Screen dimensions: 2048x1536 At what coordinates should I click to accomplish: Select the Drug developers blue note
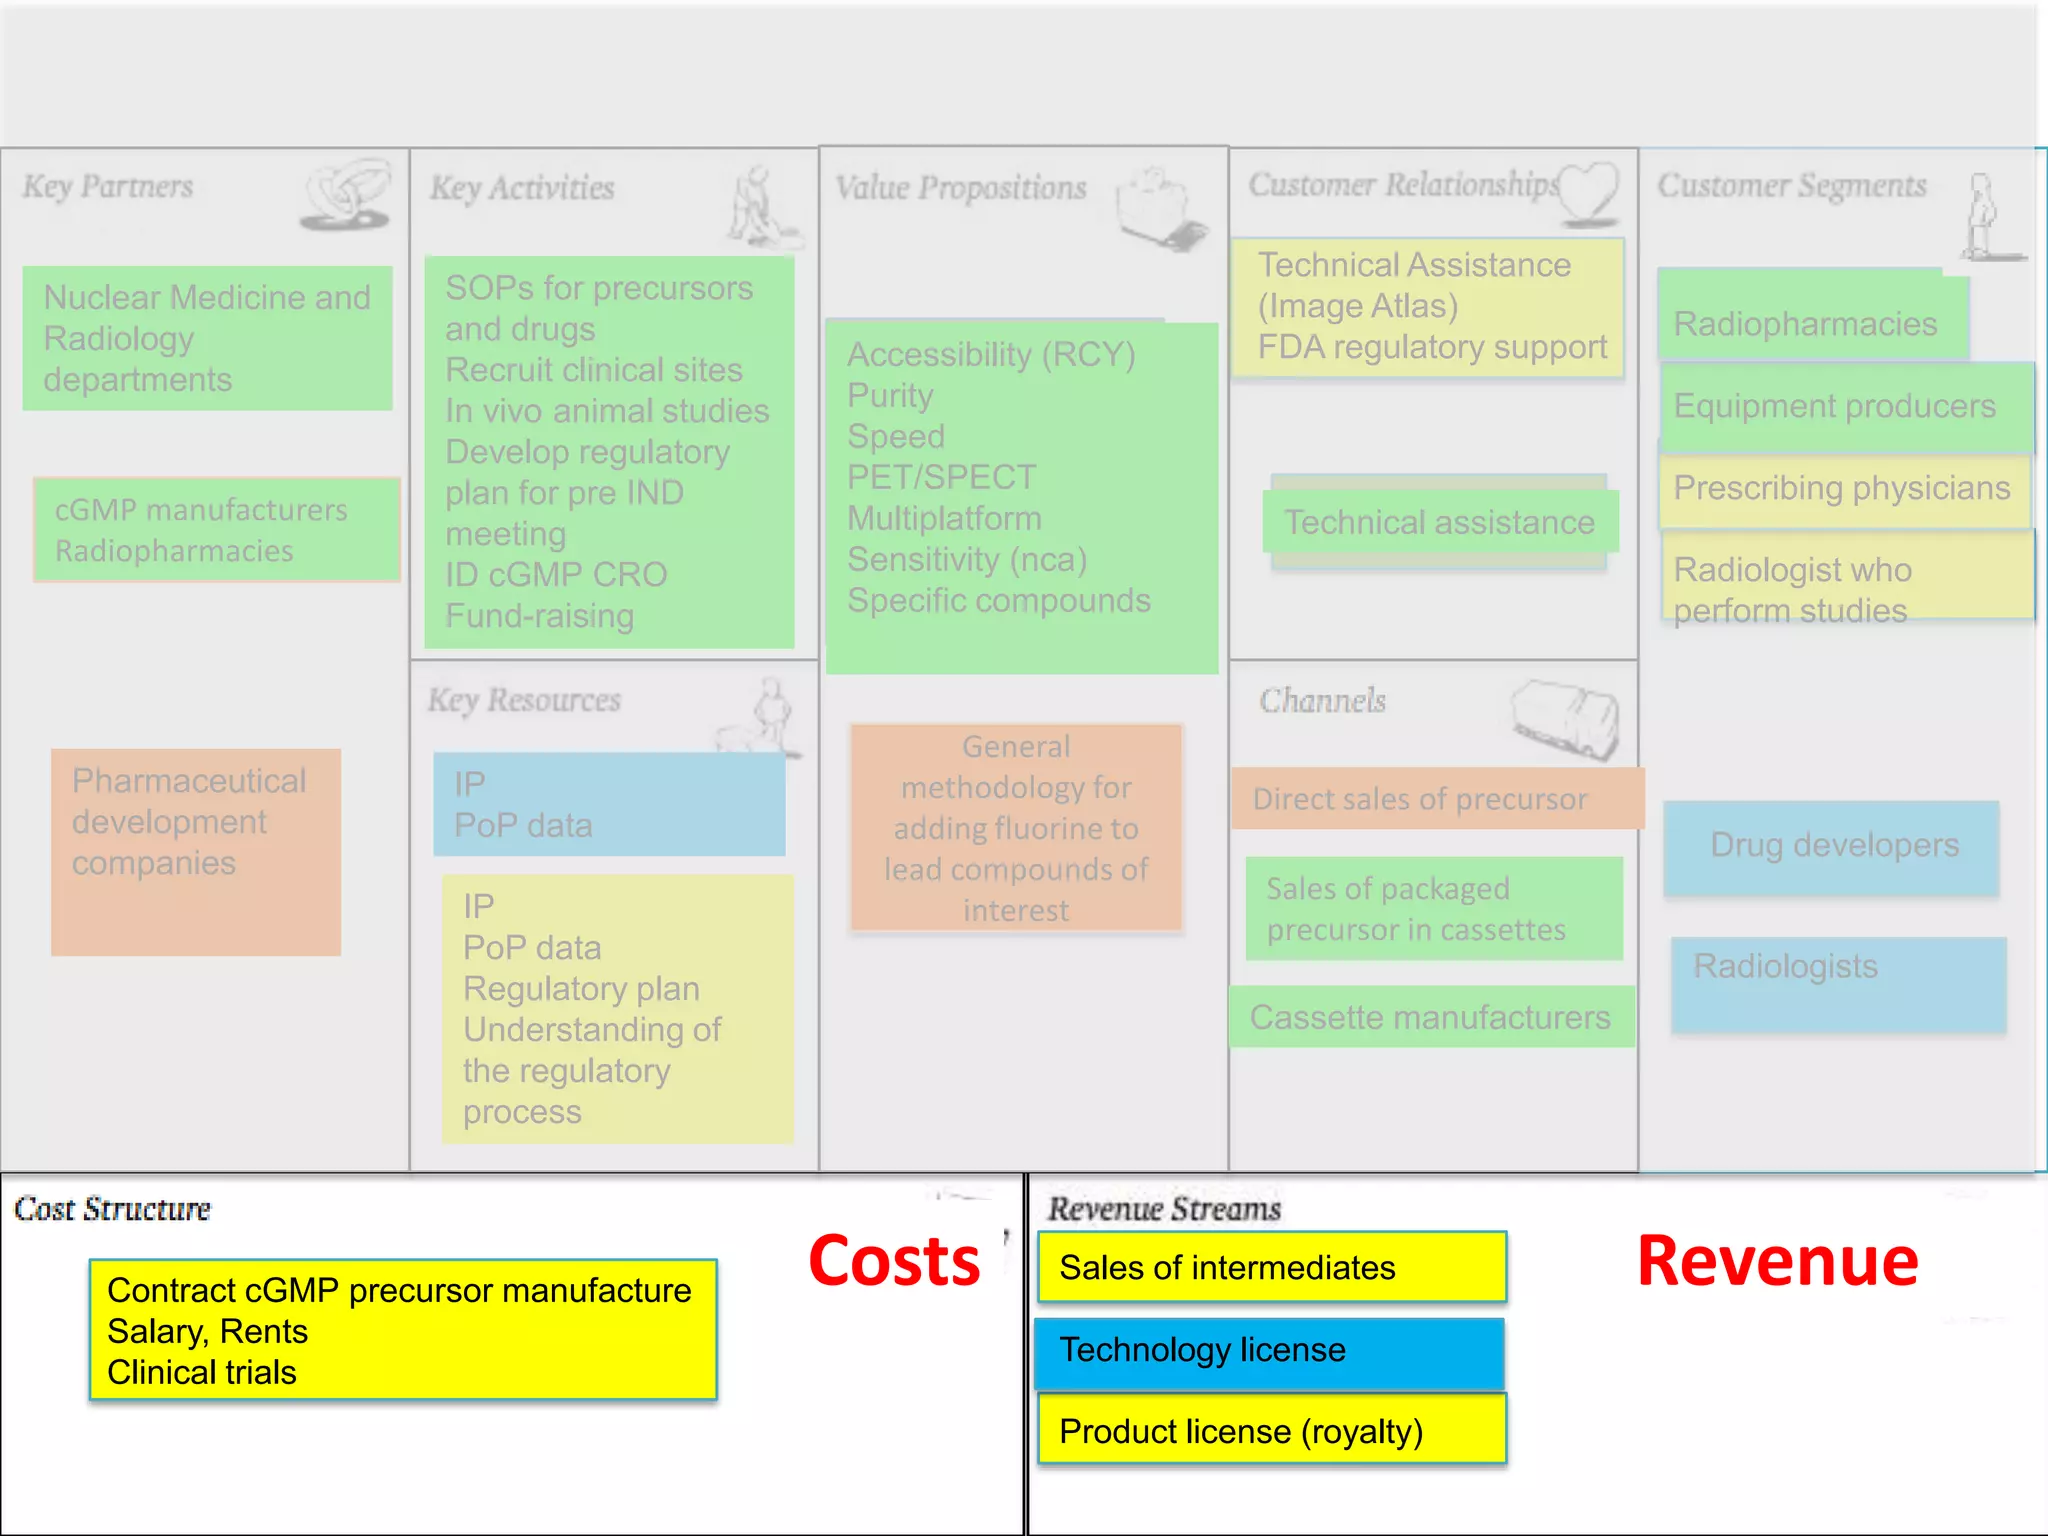pyautogui.click(x=1831, y=847)
